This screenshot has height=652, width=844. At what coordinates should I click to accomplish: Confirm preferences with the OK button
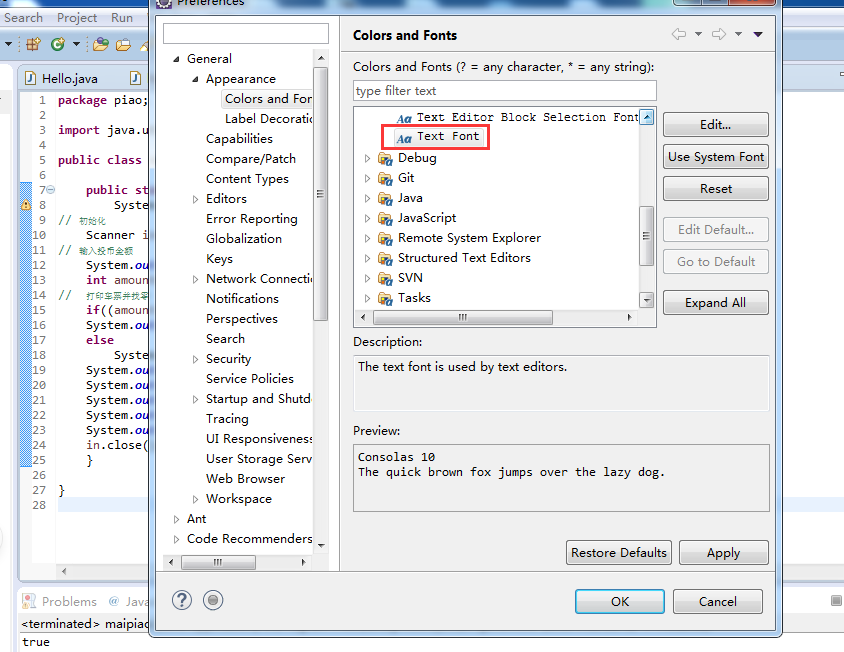620,601
